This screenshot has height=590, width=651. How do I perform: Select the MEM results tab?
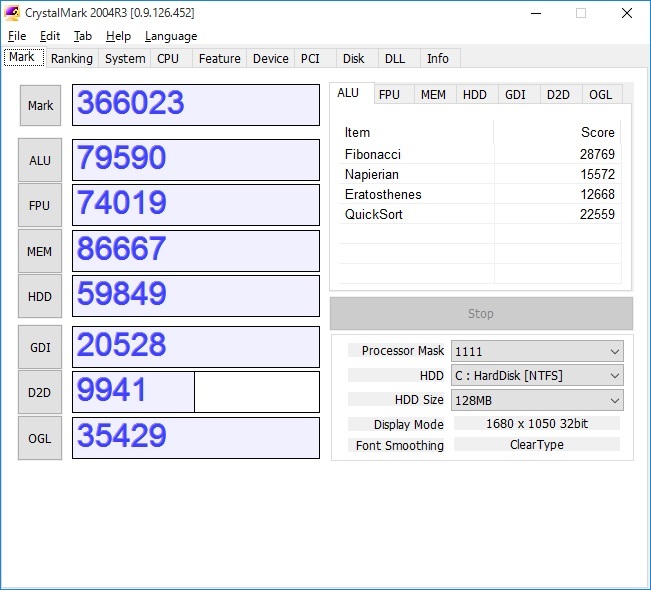tap(435, 95)
